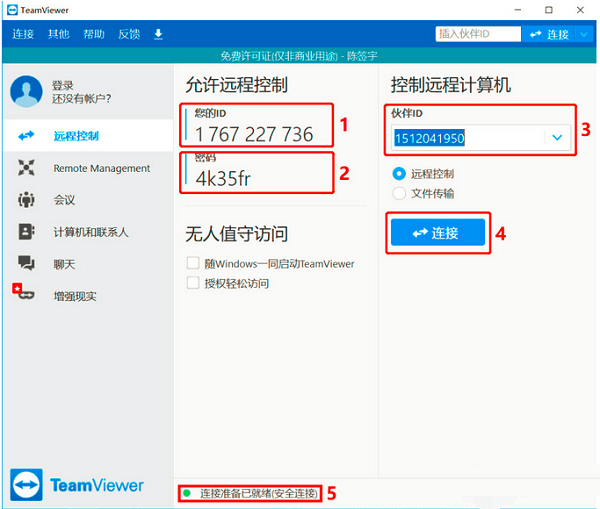Viewport: 600px width, 509px height.
Task: Expand the 伙伴ID history dropdown arrow
Action: [x=557, y=137]
